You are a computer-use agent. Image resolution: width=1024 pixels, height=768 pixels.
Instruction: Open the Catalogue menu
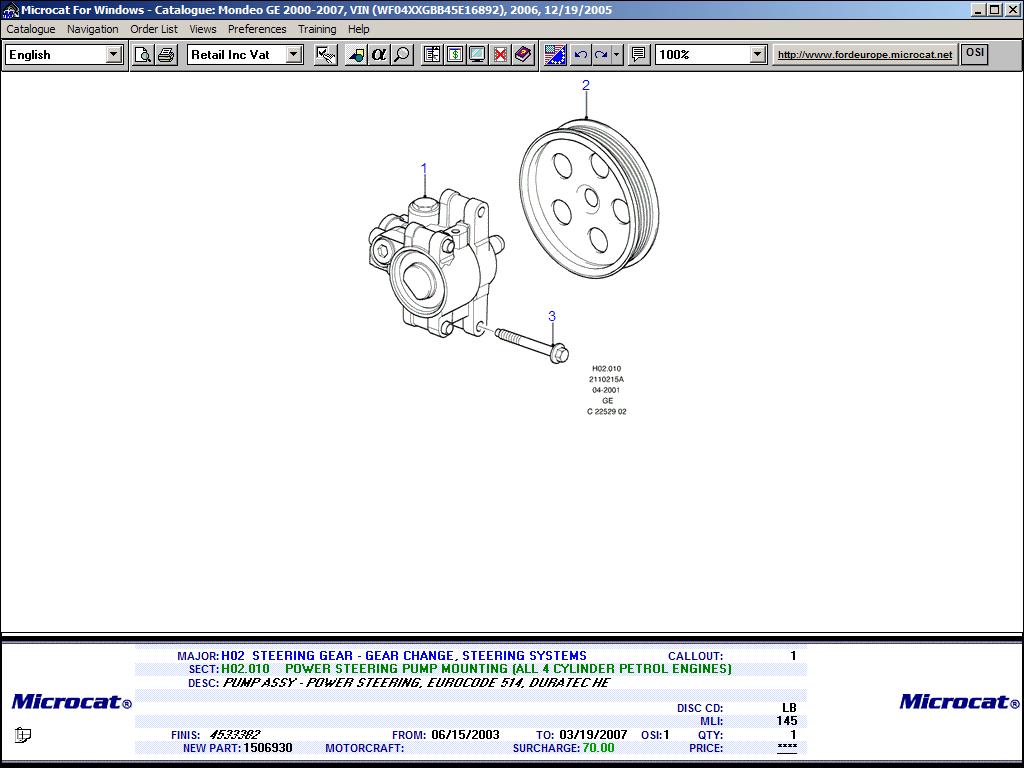click(x=31, y=29)
